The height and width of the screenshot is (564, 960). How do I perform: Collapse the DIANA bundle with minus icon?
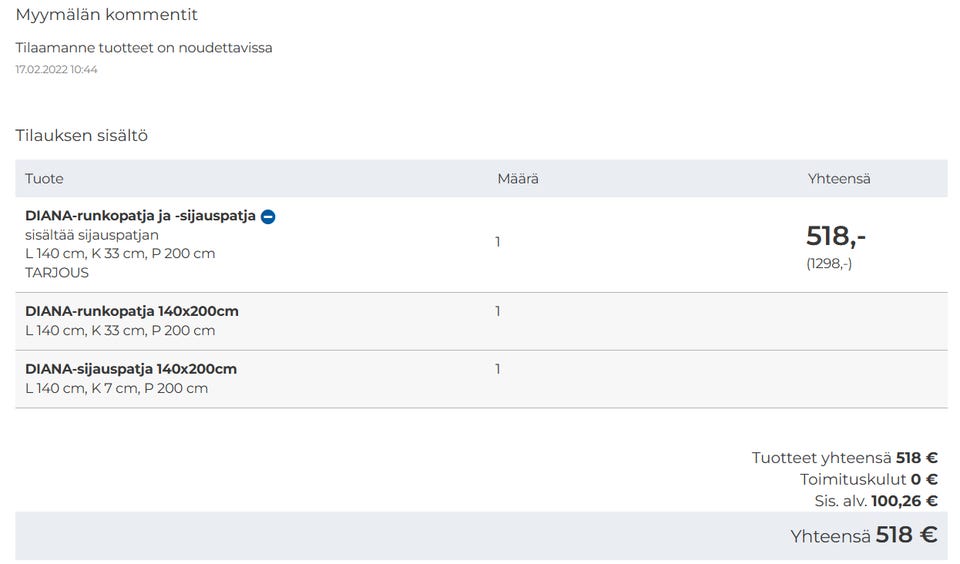pos(268,216)
